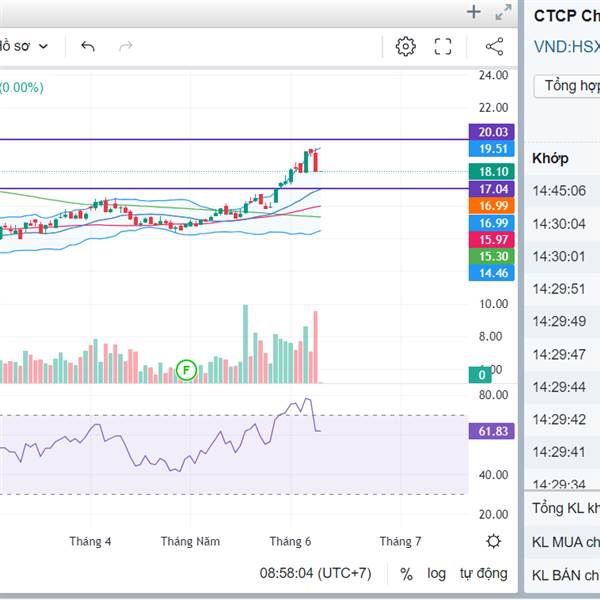Click the Khớp column header
600x600 pixels.
(551, 158)
